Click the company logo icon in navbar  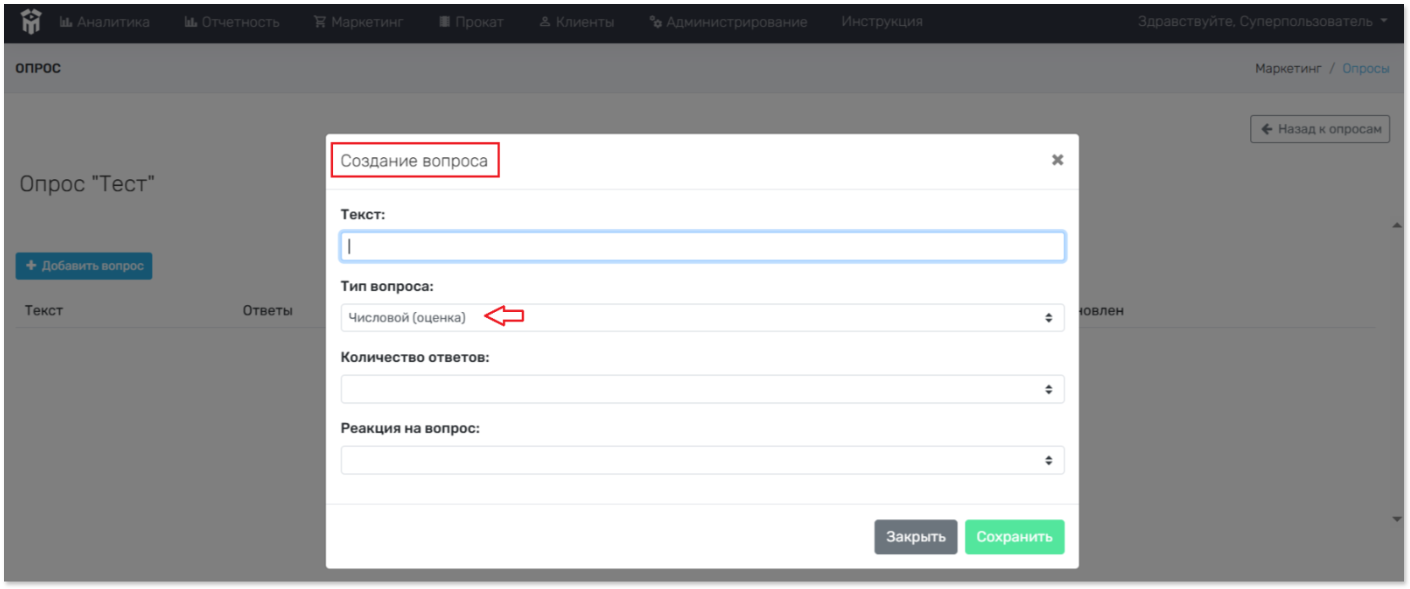tap(31, 21)
